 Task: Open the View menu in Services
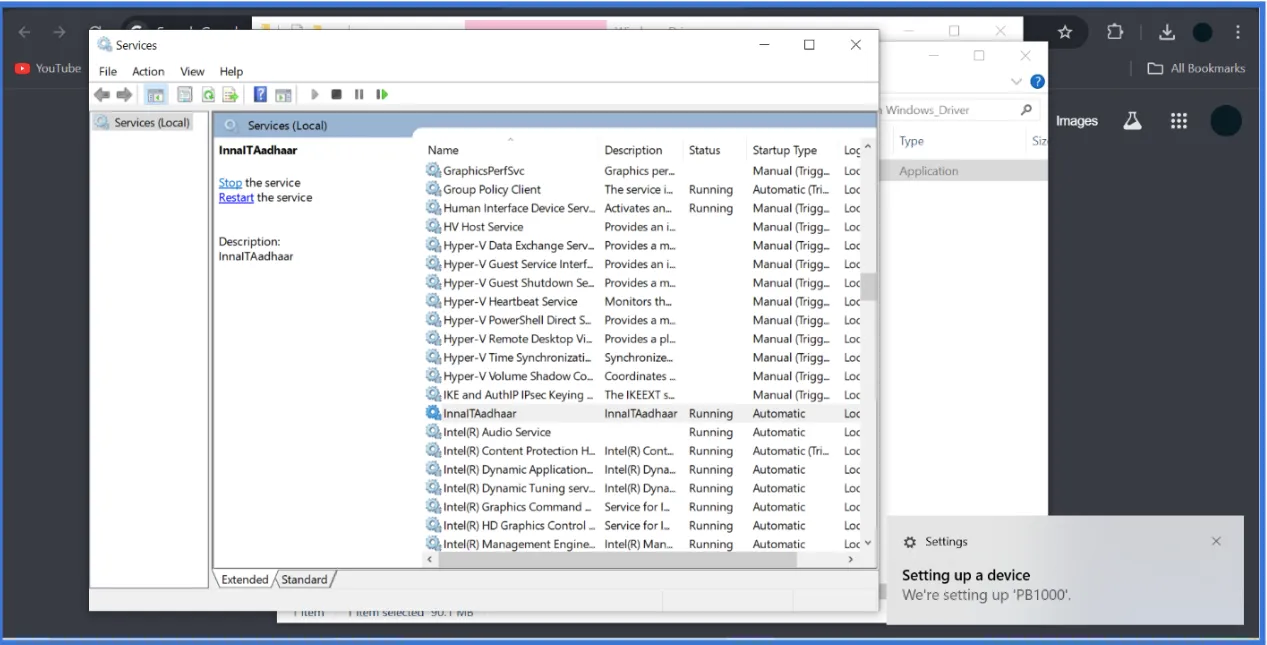pos(192,71)
